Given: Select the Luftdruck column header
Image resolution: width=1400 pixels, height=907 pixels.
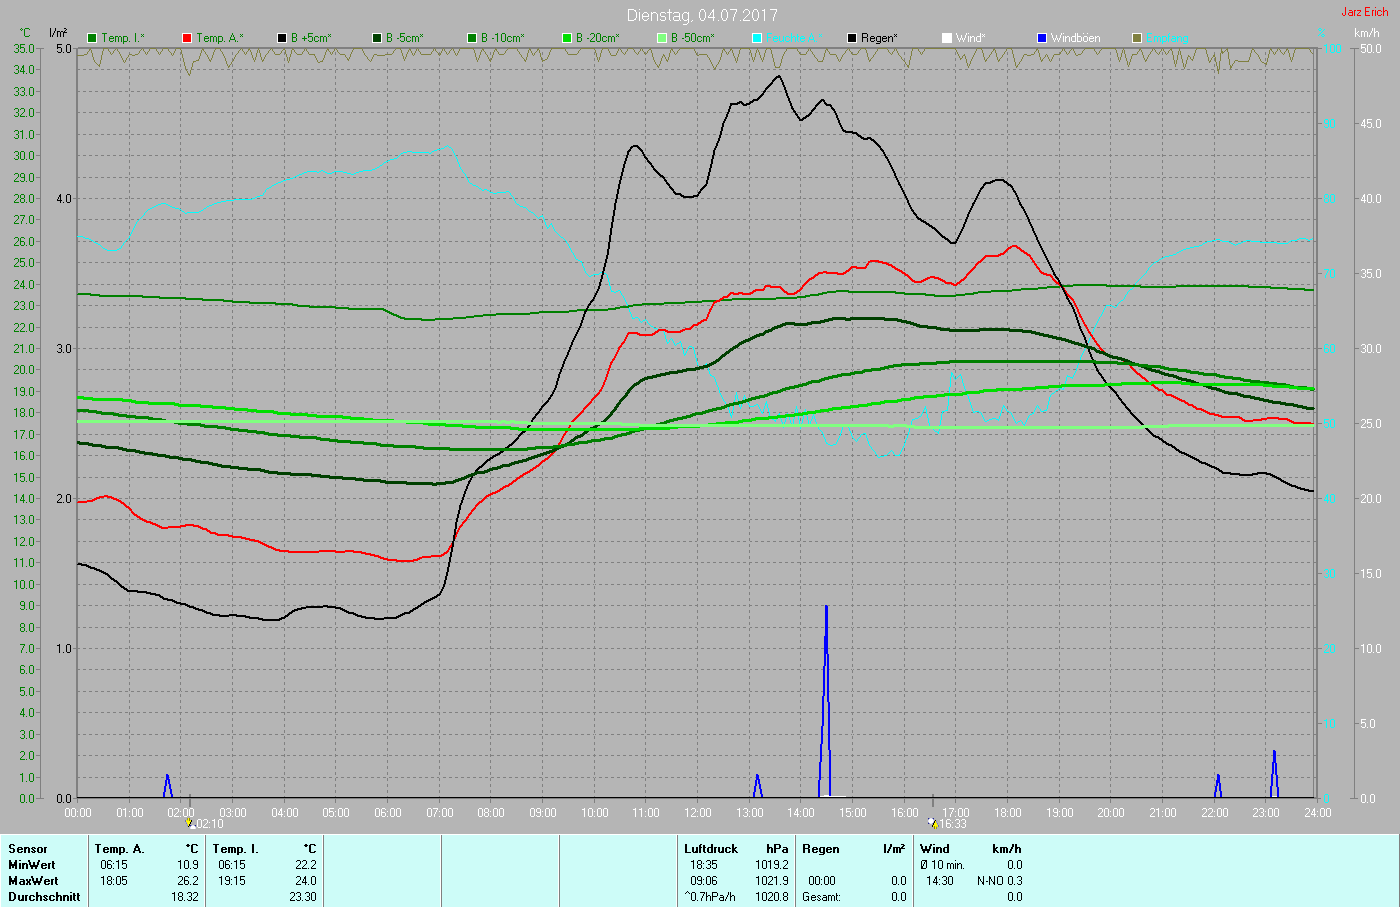Looking at the screenshot, I should tap(710, 849).
